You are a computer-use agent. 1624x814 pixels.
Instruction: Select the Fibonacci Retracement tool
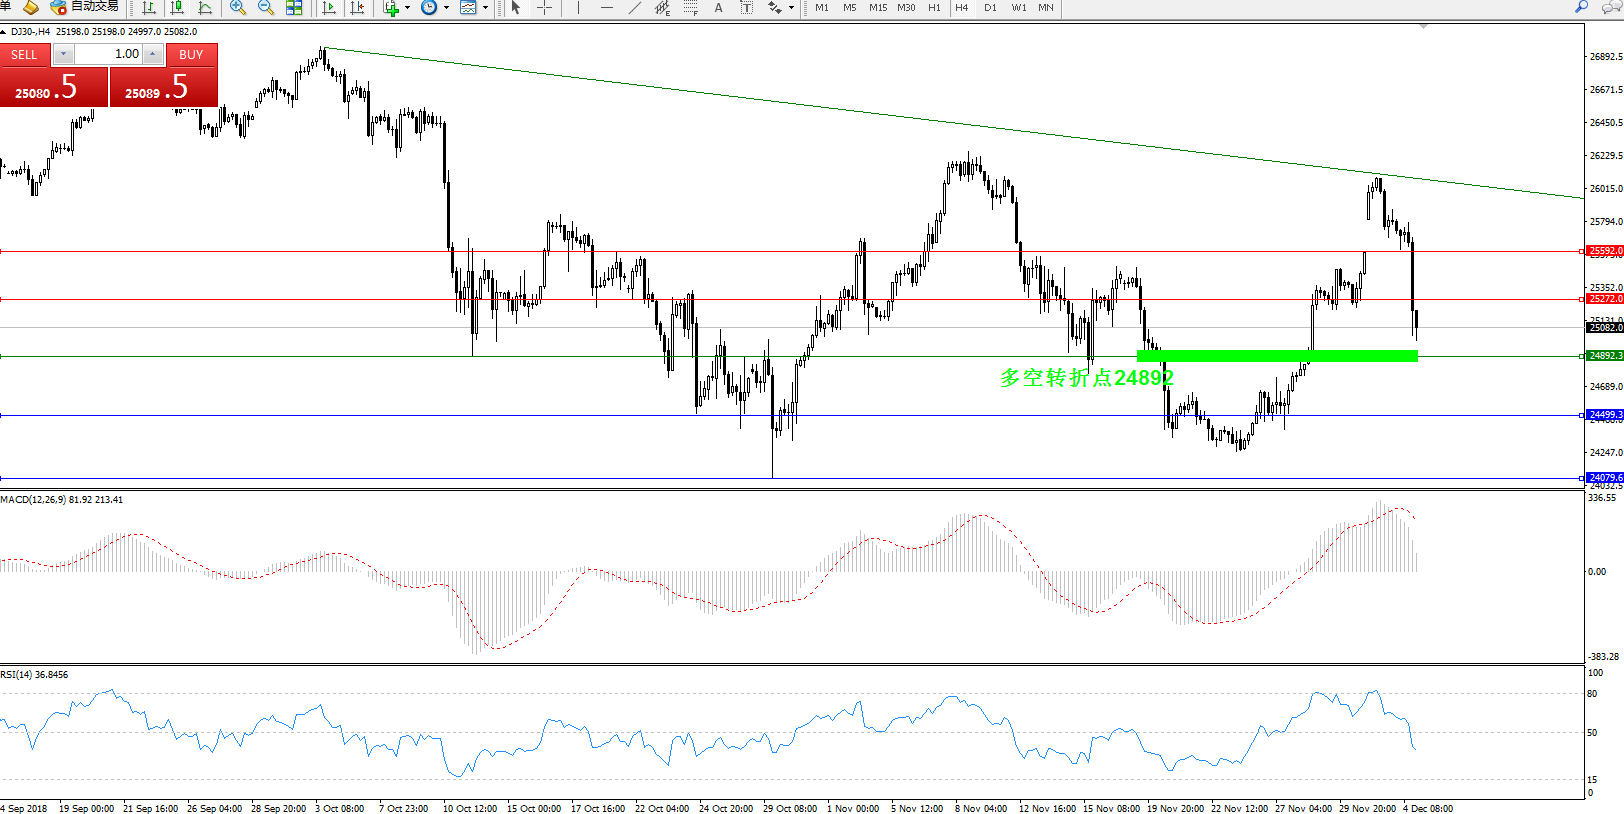tap(690, 8)
